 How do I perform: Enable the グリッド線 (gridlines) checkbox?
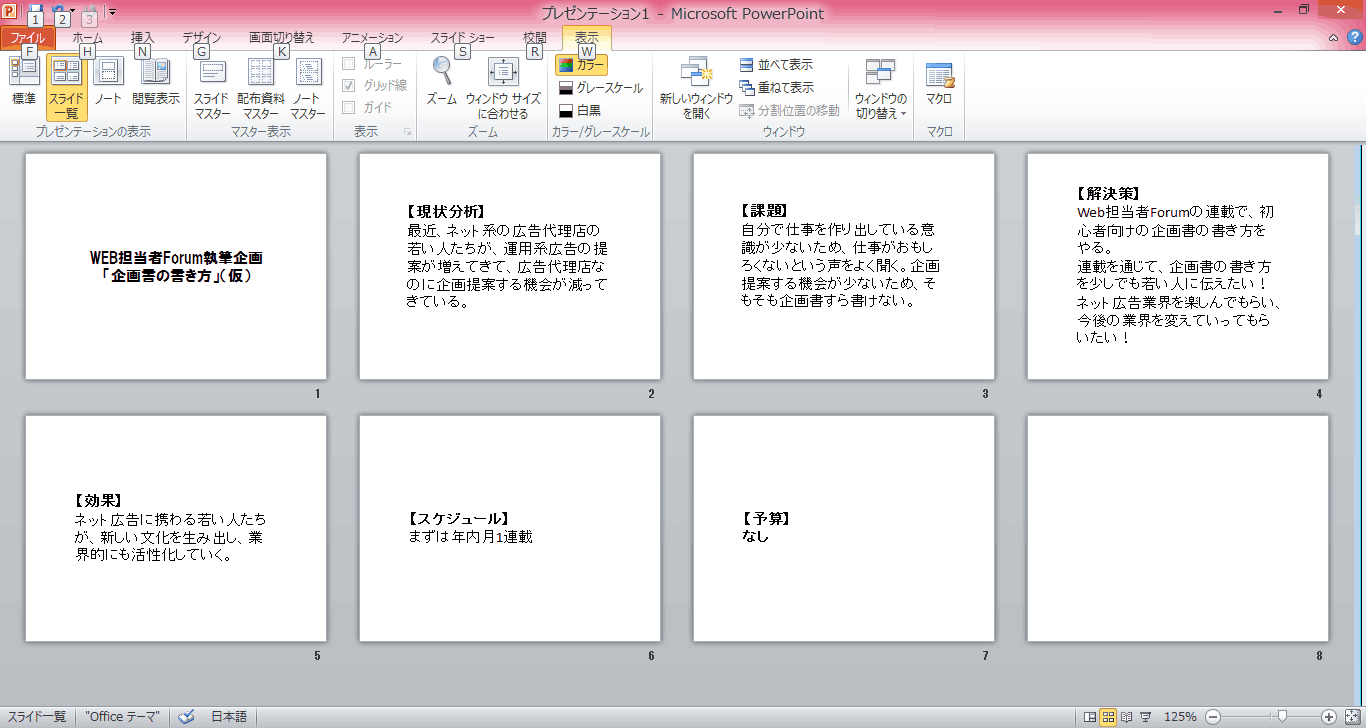(348, 85)
